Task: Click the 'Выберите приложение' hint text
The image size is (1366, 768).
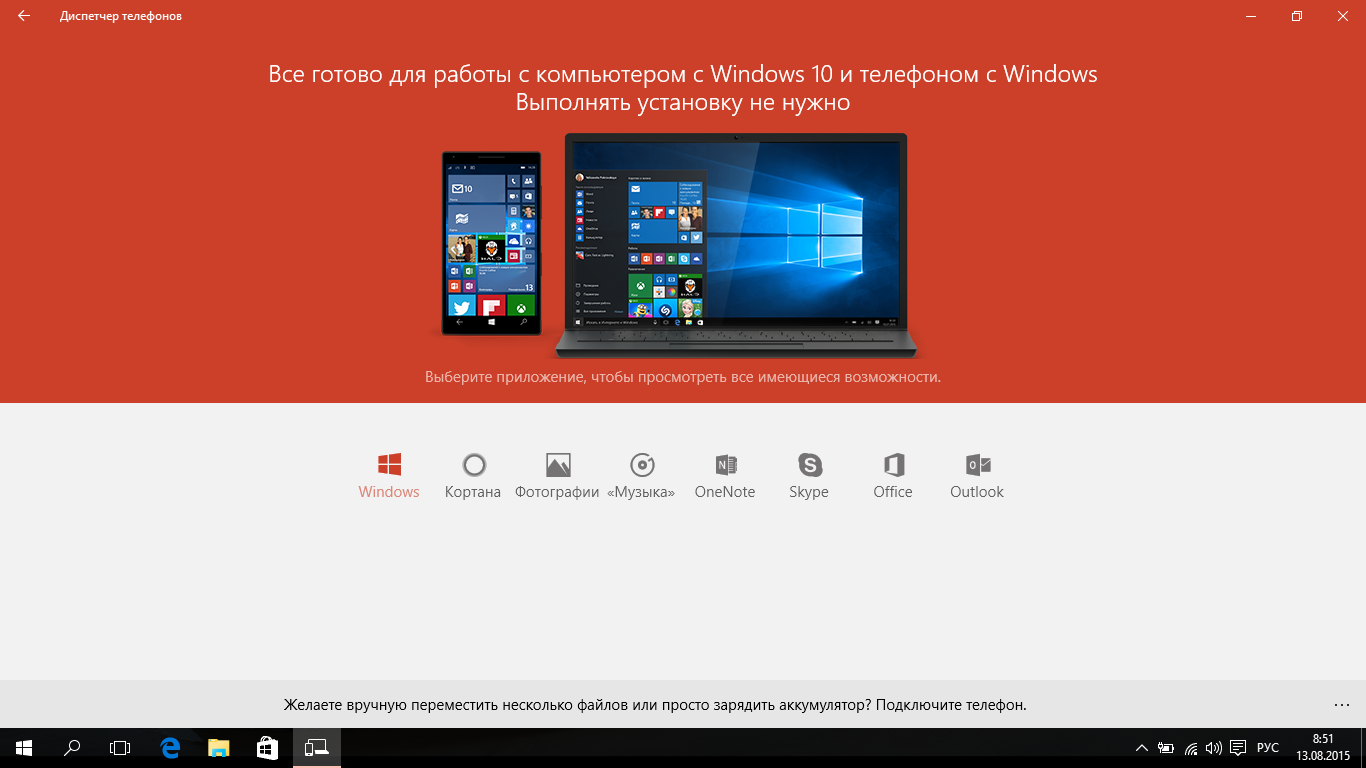Action: tap(683, 377)
